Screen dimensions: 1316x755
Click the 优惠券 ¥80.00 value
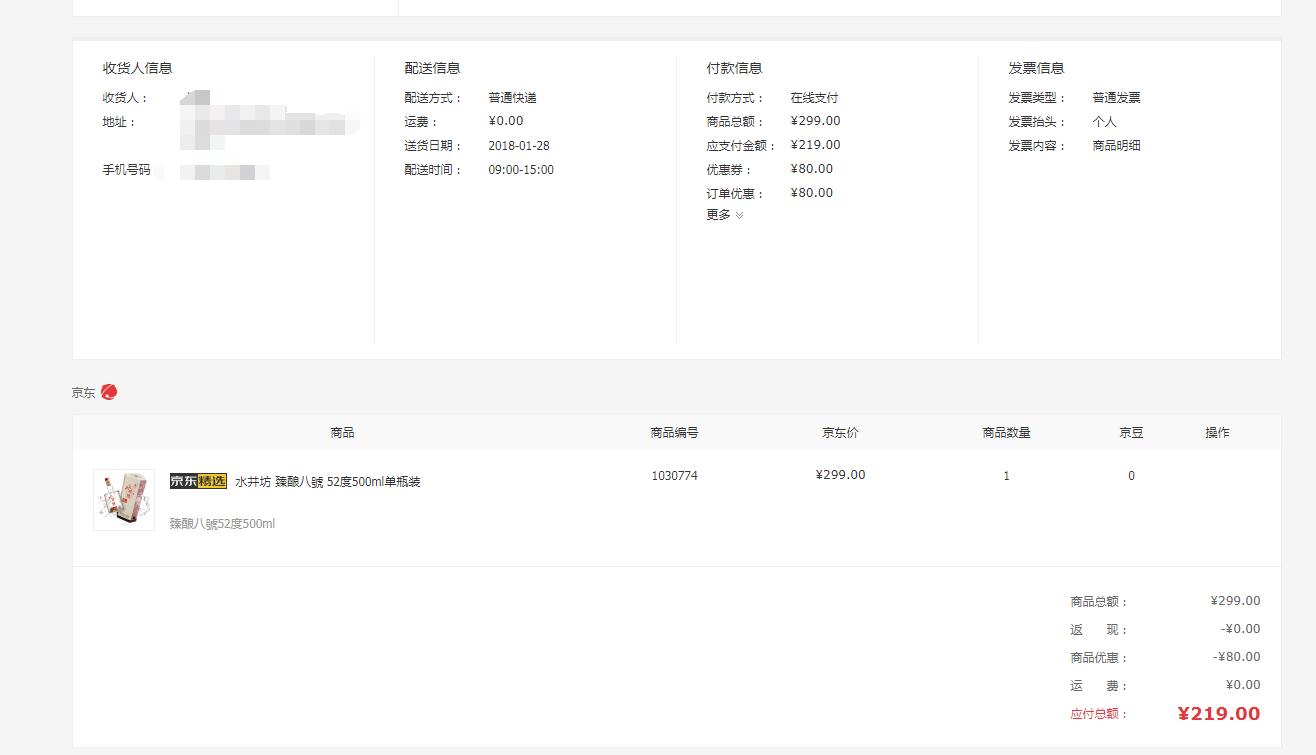[x=812, y=169]
